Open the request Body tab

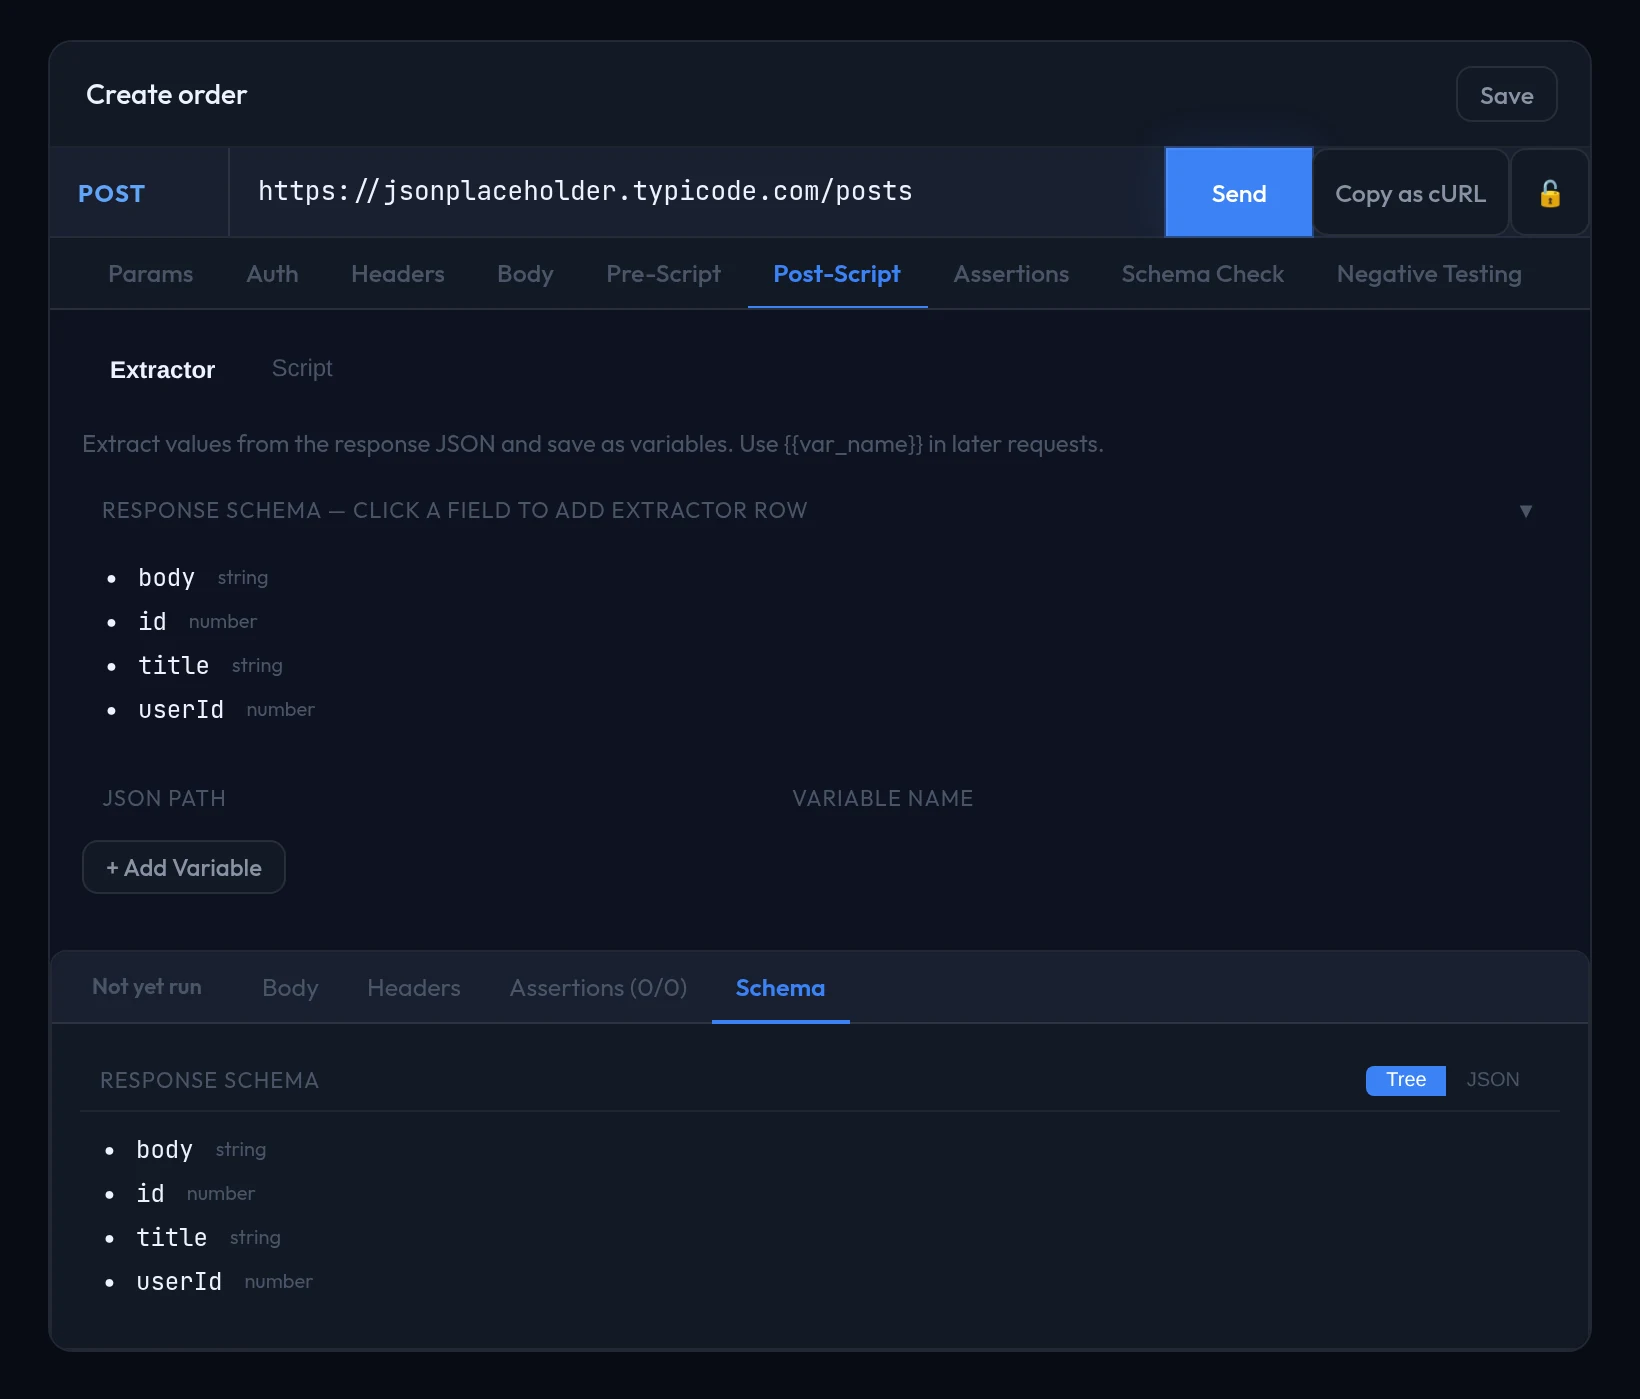tap(525, 274)
